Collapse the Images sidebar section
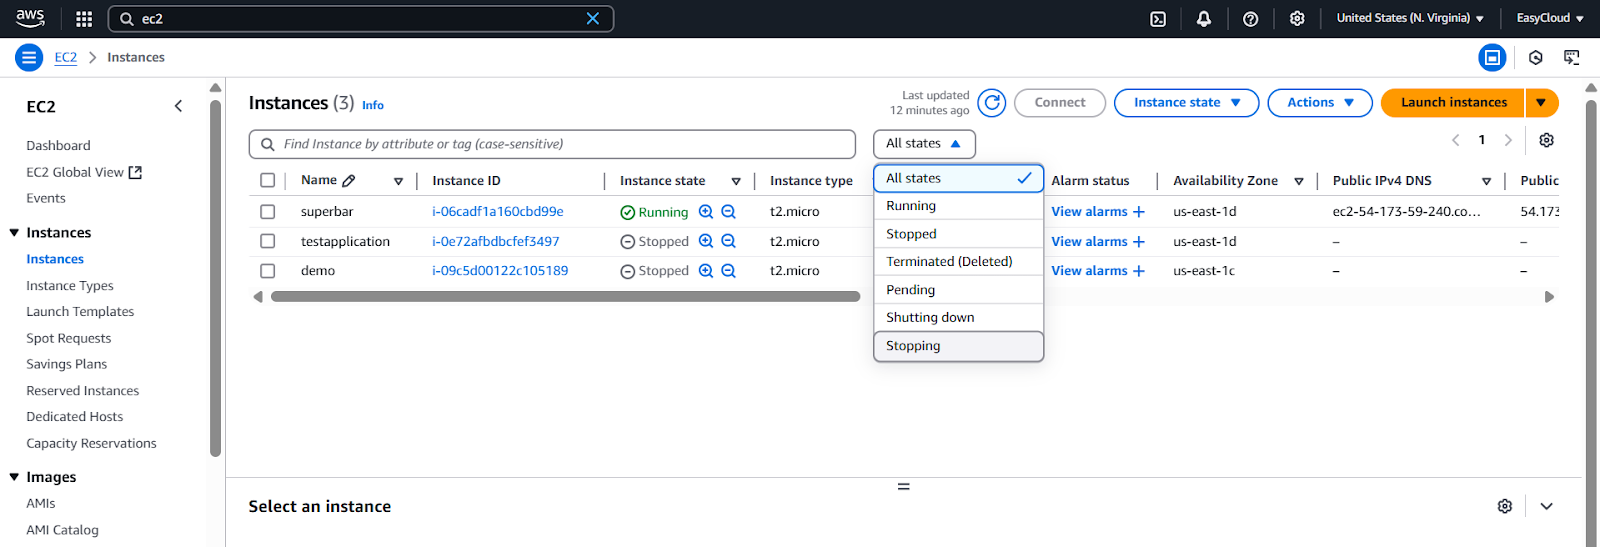The width and height of the screenshot is (1600, 547). pyautogui.click(x=14, y=478)
